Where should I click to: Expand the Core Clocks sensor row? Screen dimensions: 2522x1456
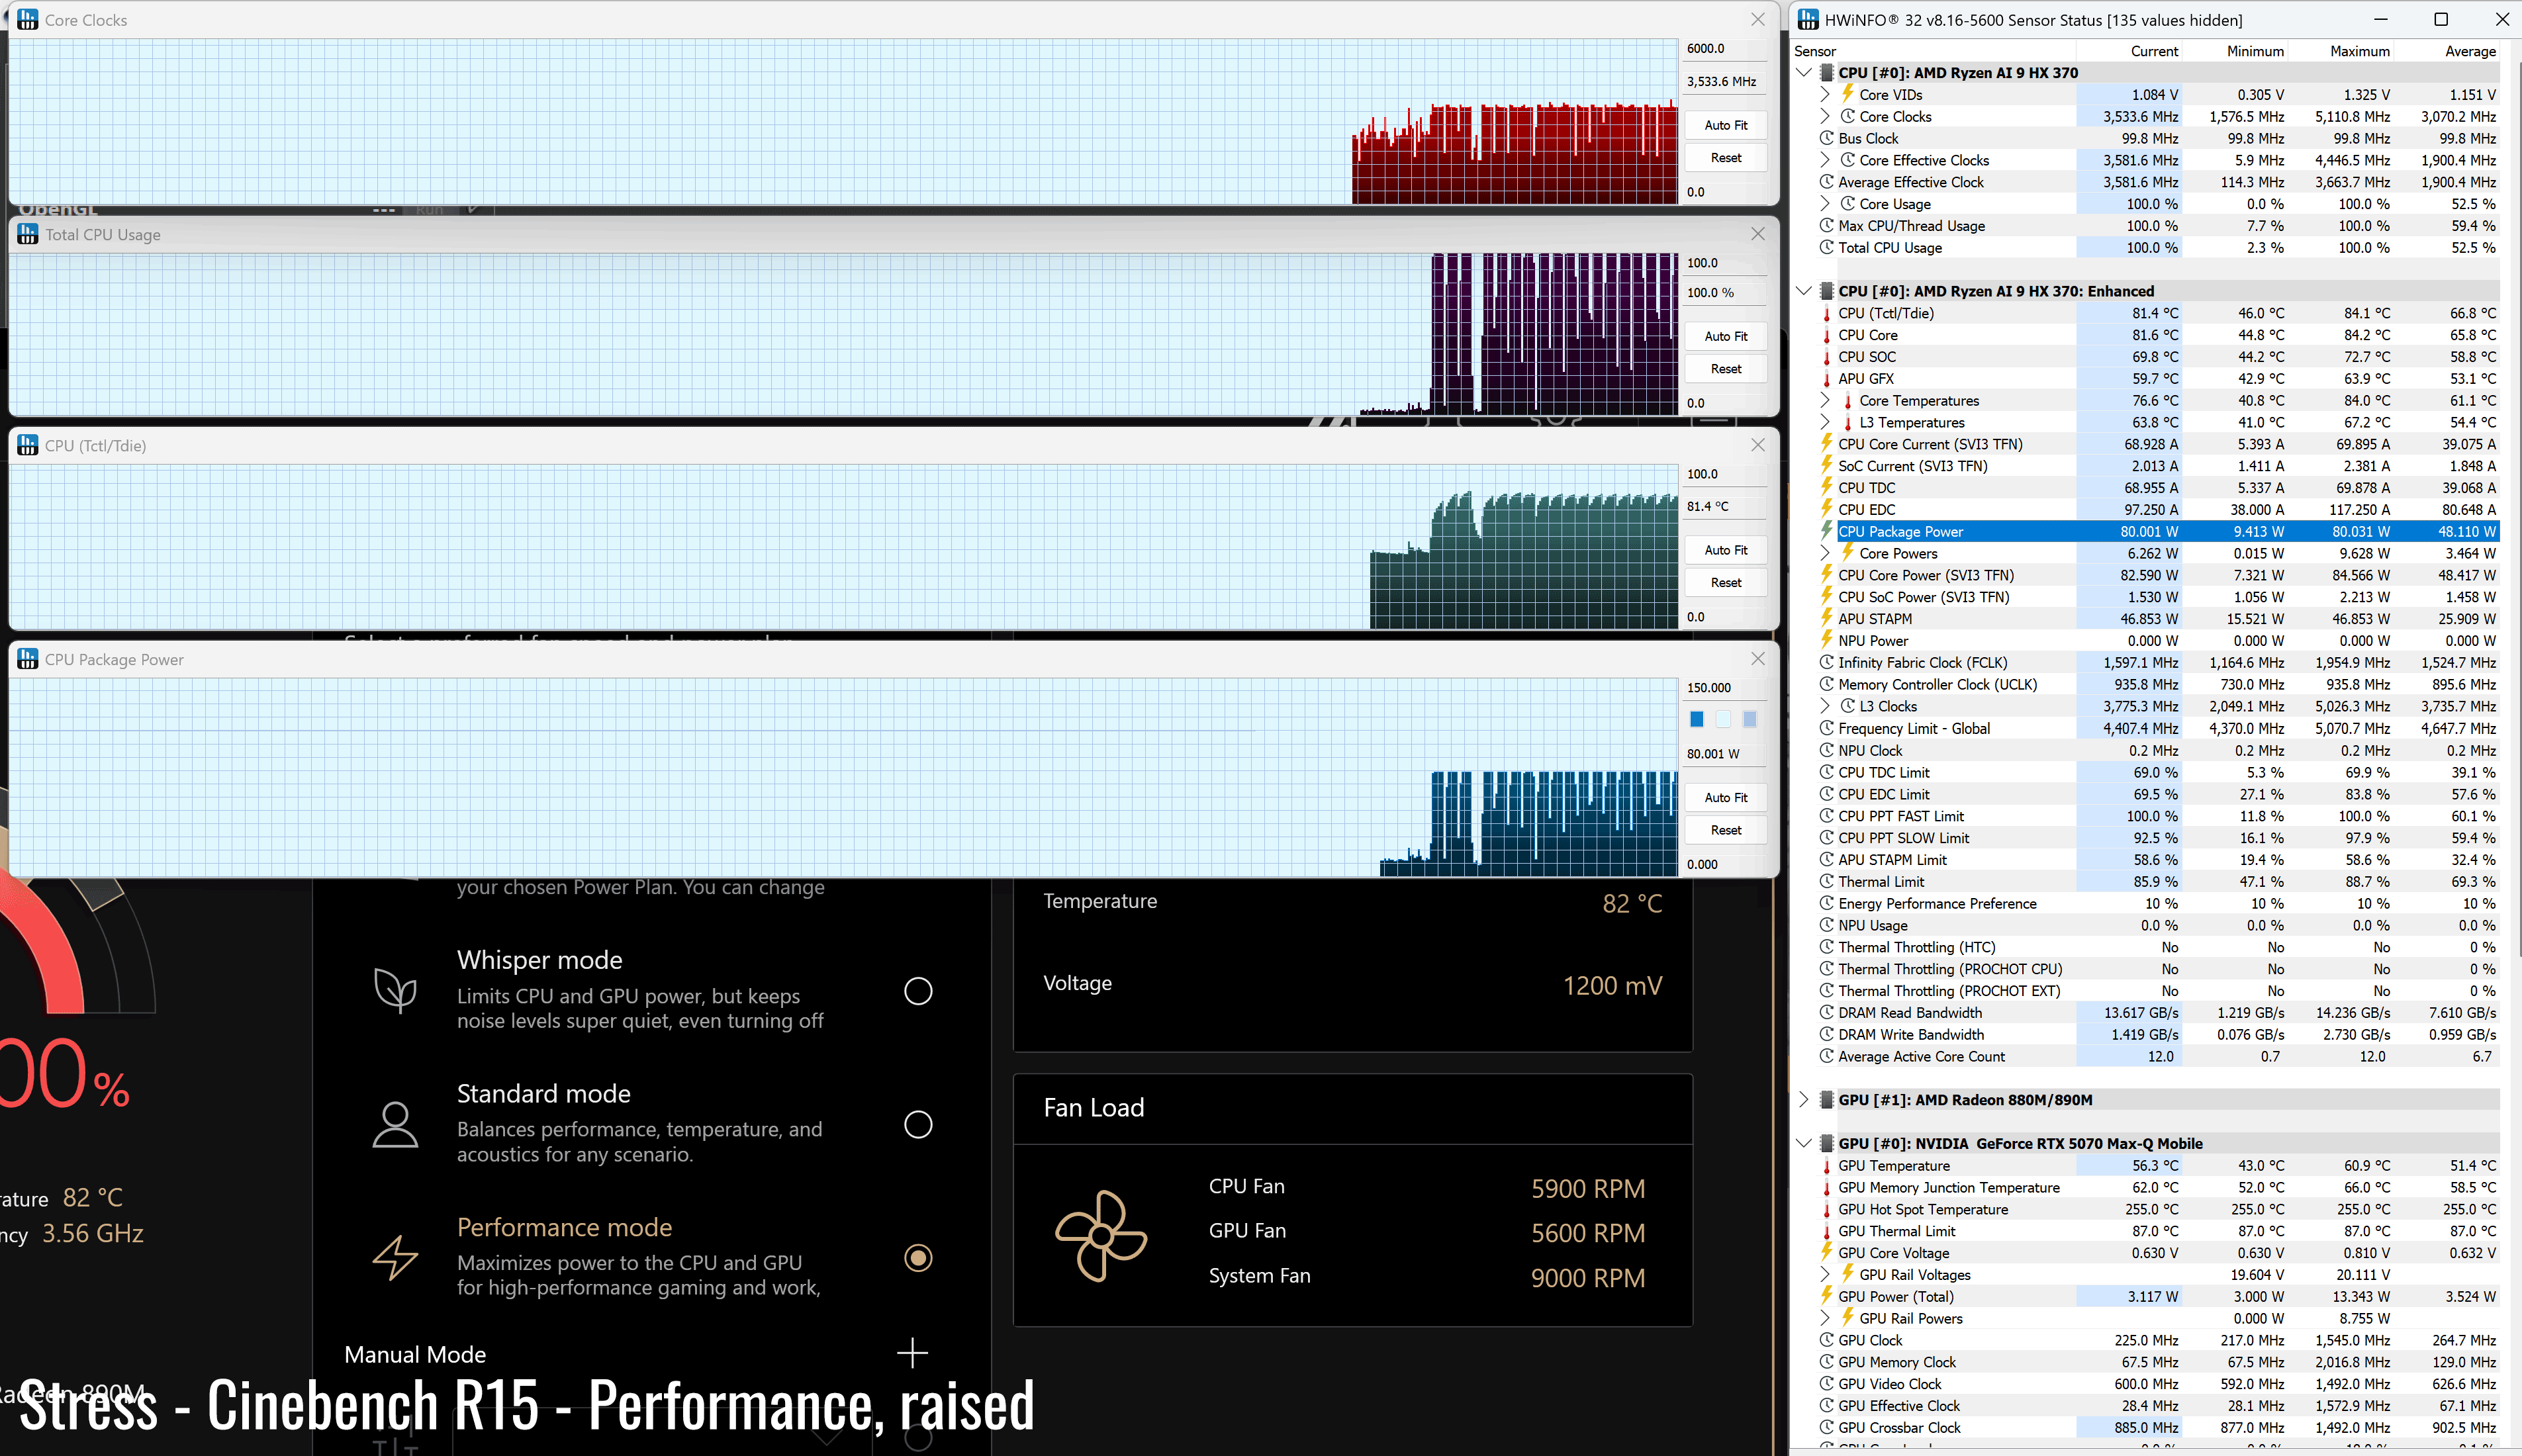(1825, 116)
